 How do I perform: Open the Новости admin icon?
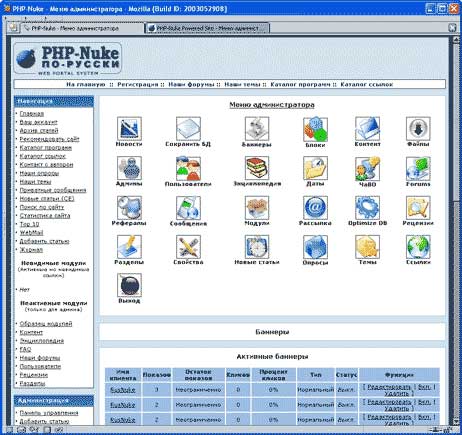pos(129,129)
